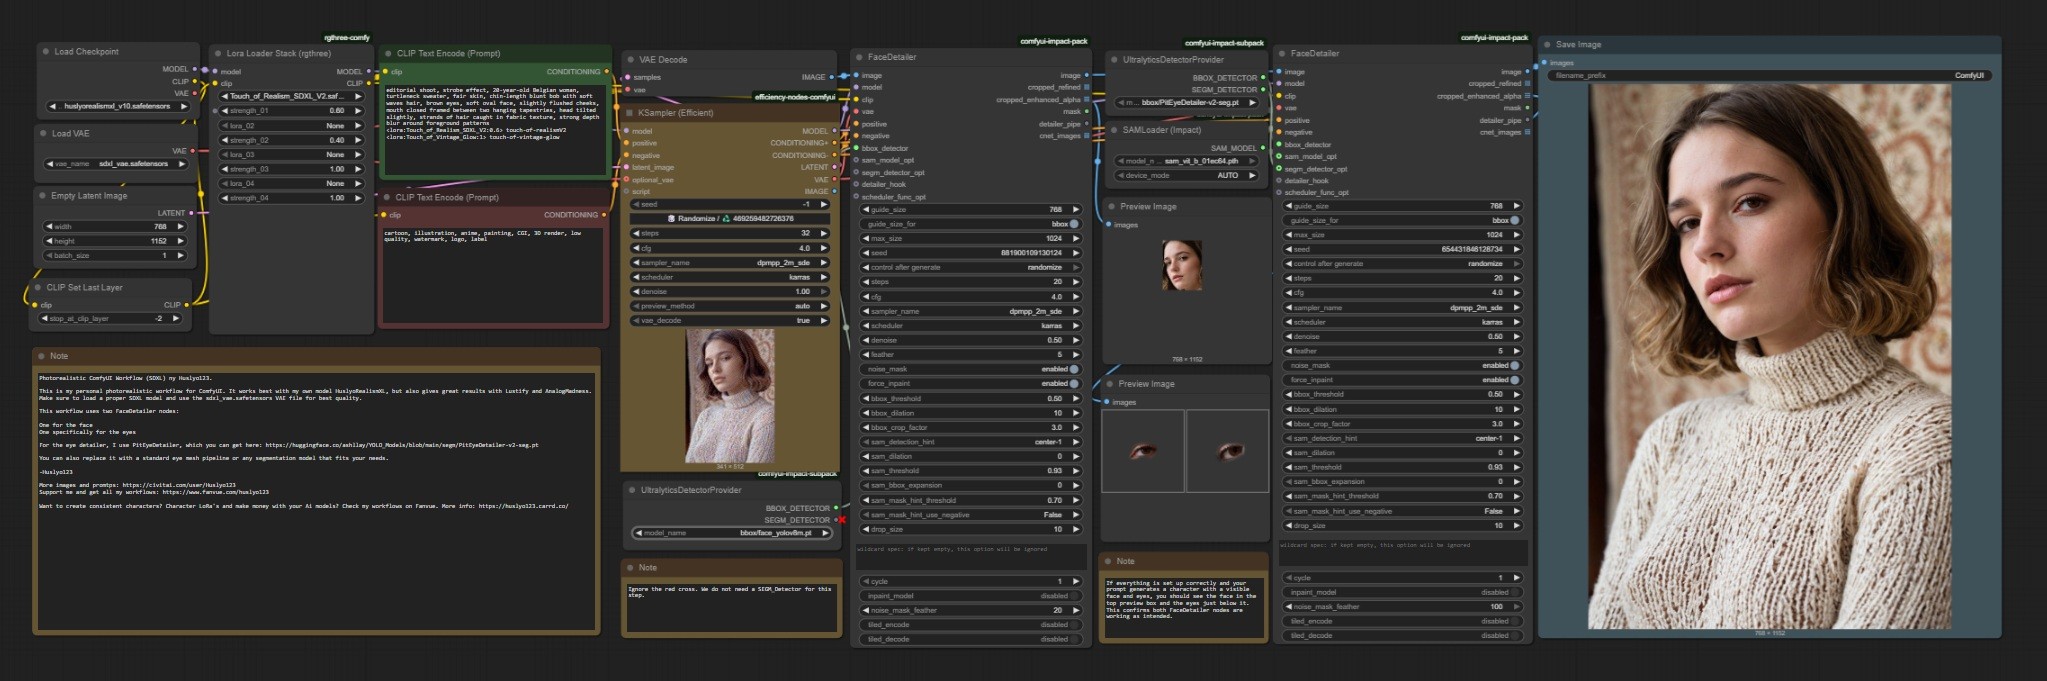Click the collapse dot on Lora Loader Stack node

(x=218, y=53)
